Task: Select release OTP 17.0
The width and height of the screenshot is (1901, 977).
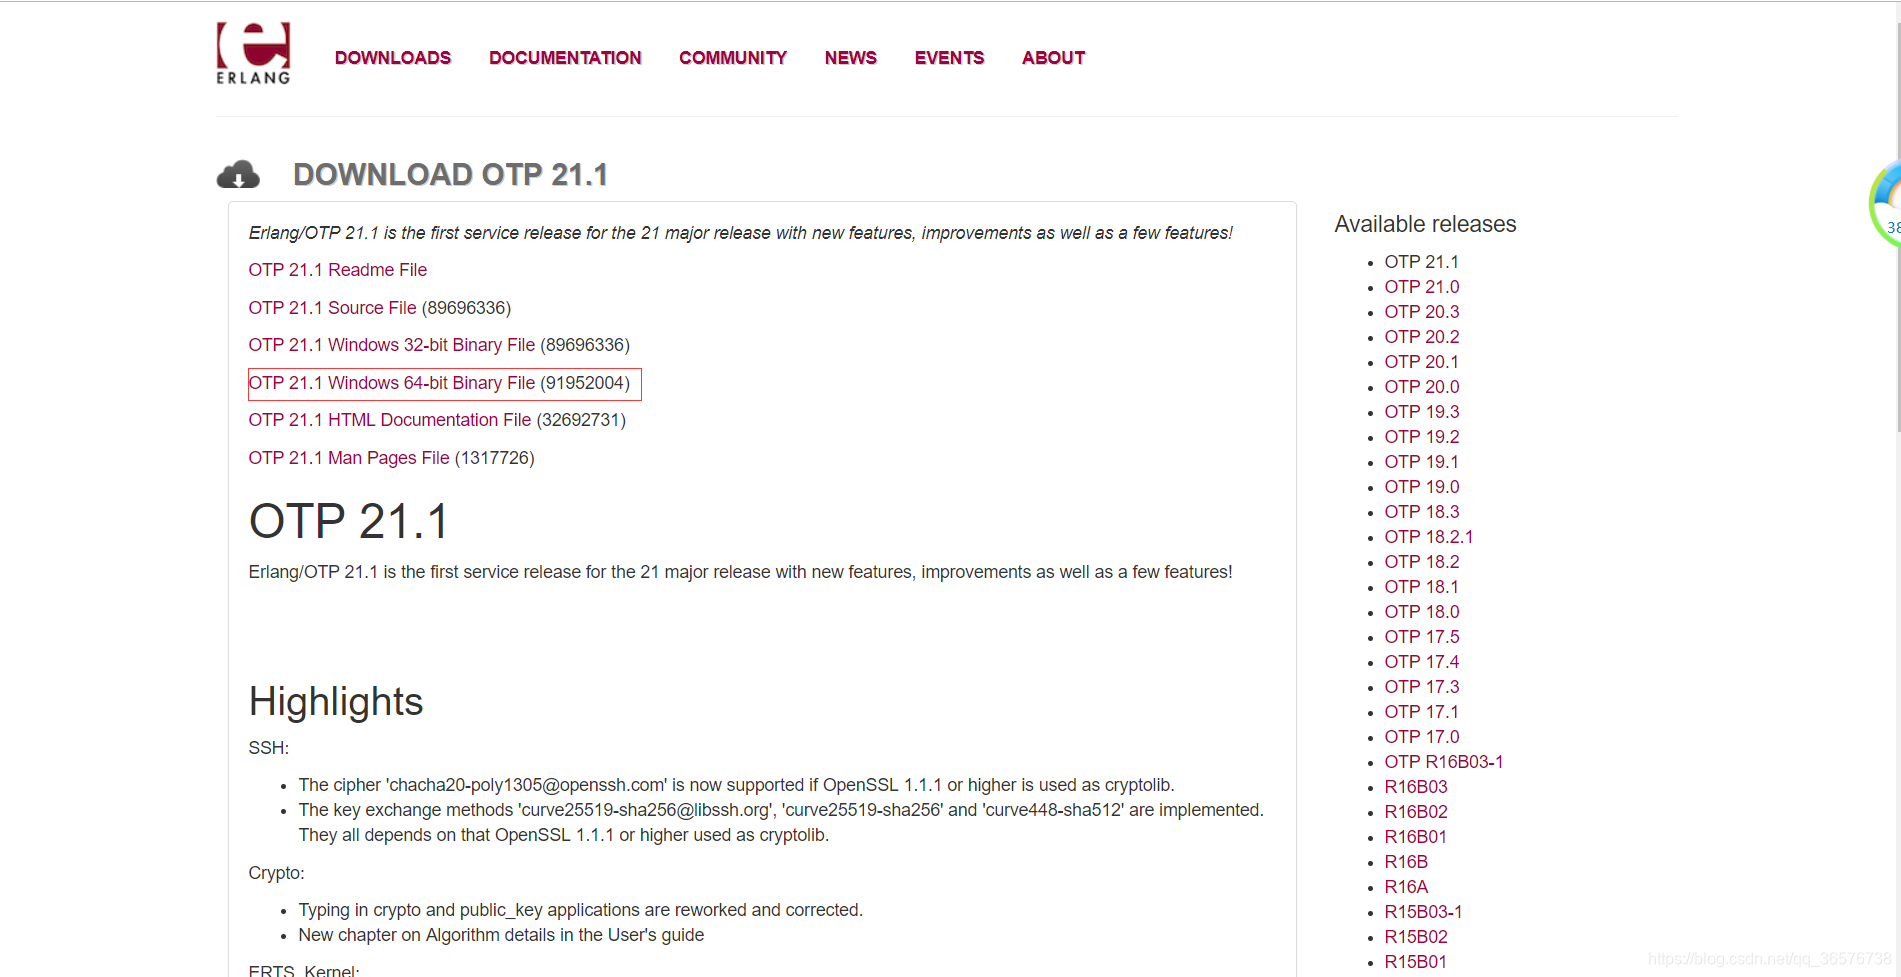Action: 1421,737
